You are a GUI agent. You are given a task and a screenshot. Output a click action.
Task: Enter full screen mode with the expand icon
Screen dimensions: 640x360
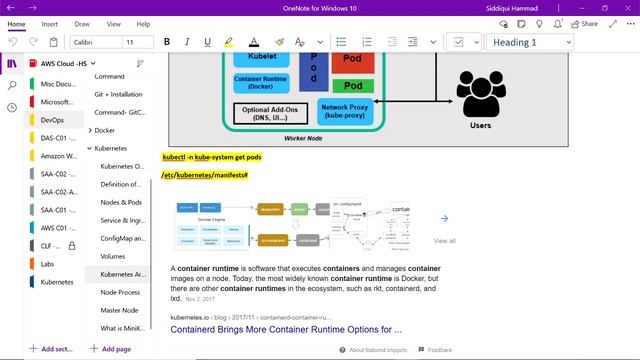tap(613, 24)
